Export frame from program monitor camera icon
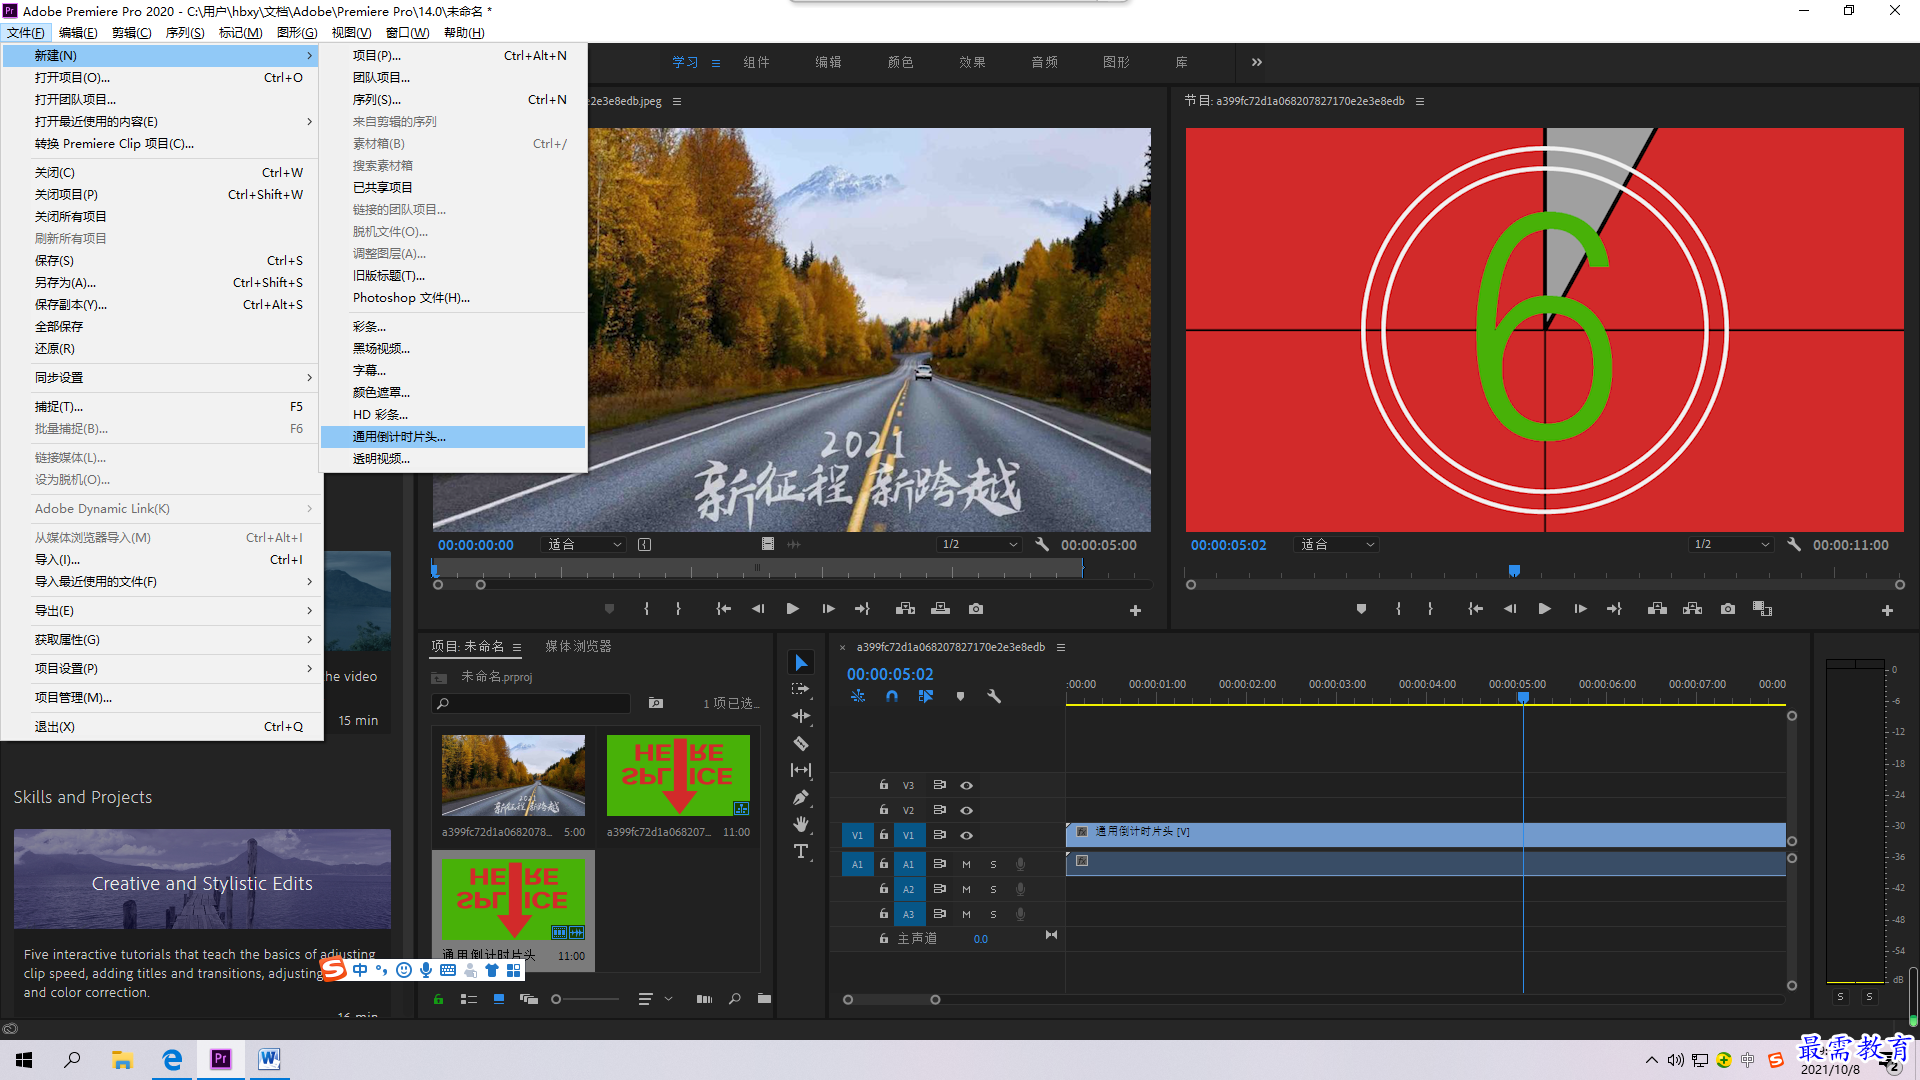 point(1728,609)
